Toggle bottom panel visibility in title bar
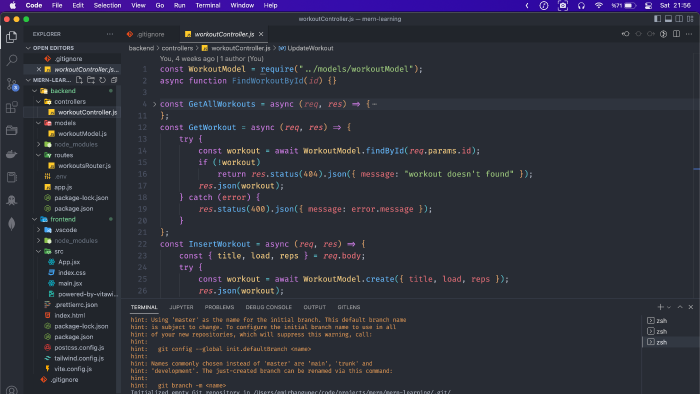The width and height of the screenshot is (700, 394). pyautogui.click(x=668, y=19)
